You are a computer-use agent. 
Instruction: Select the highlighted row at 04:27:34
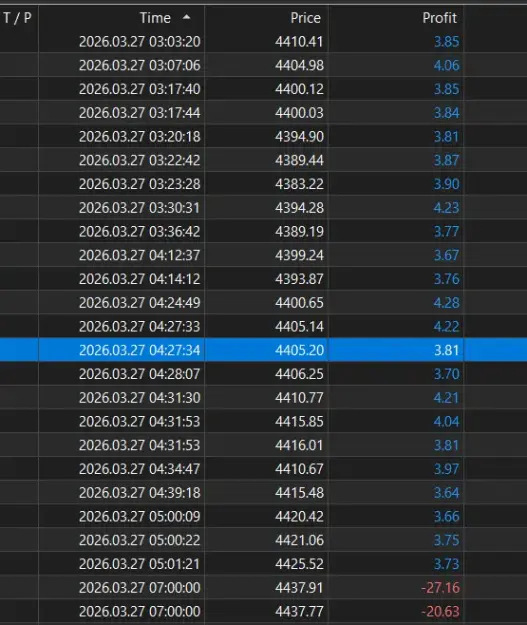pos(264,350)
